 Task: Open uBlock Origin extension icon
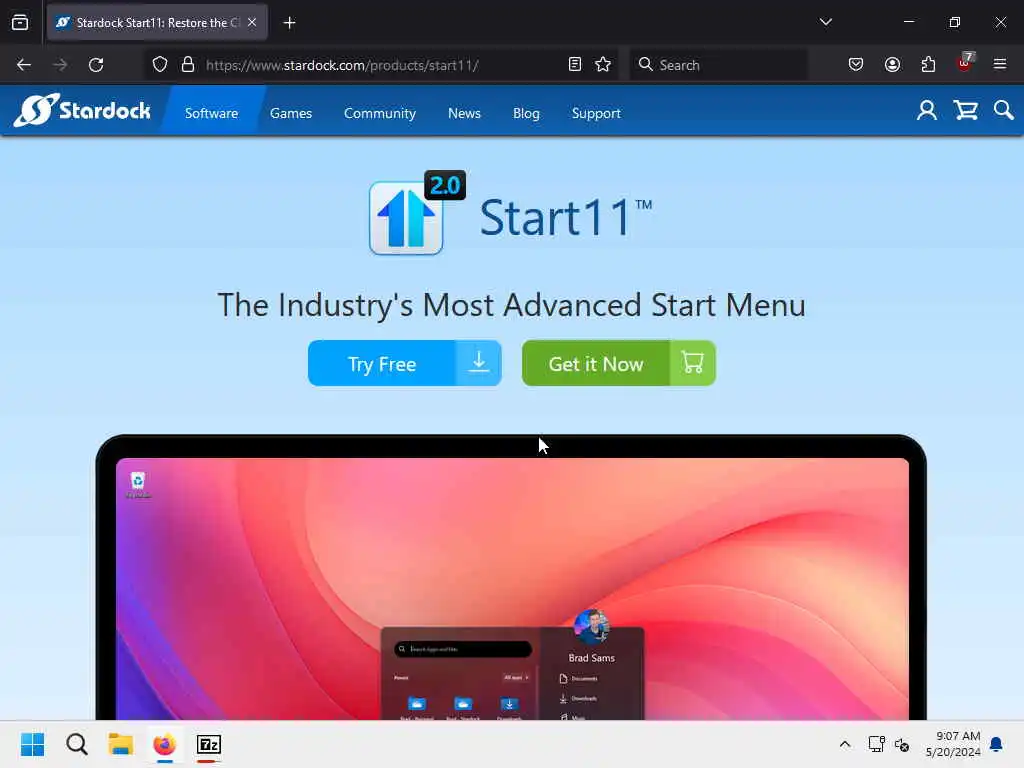pos(965,63)
